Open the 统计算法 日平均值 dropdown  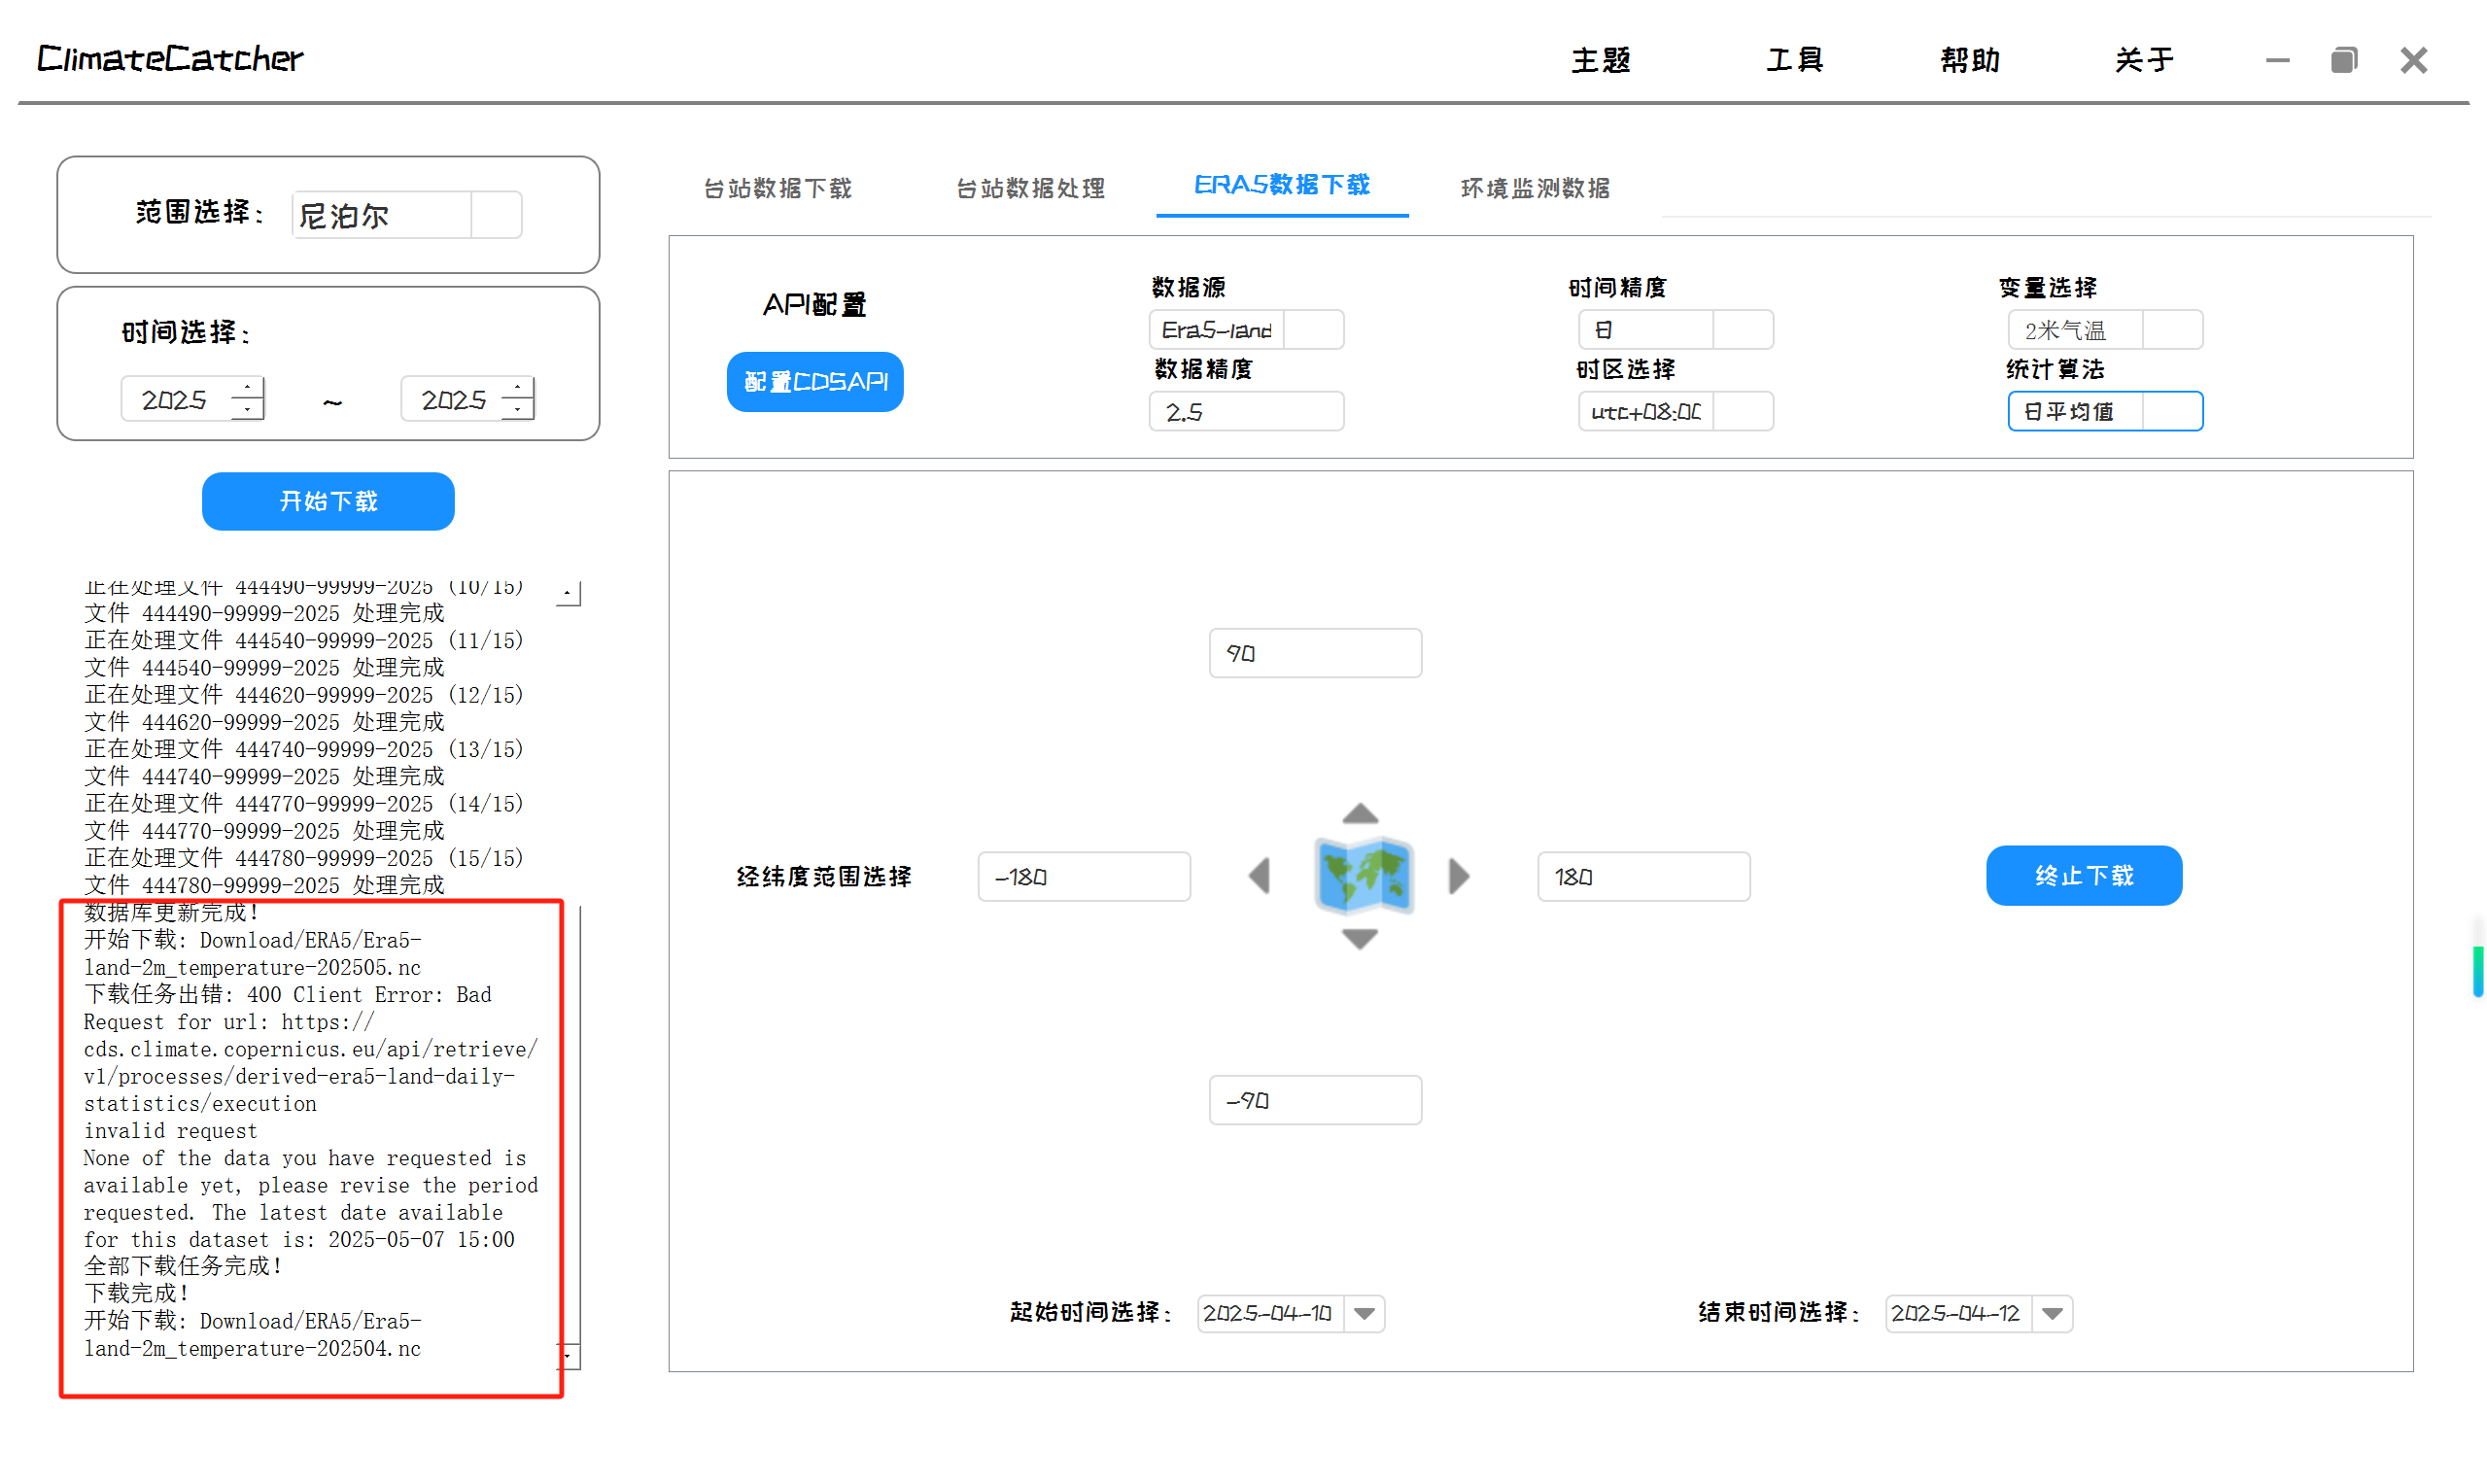[2171, 412]
